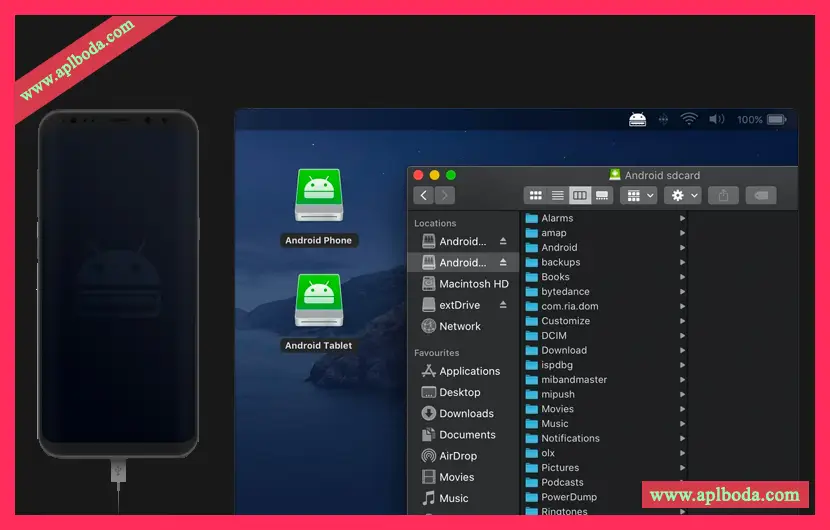Go back with Finder back arrow

point(423,195)
